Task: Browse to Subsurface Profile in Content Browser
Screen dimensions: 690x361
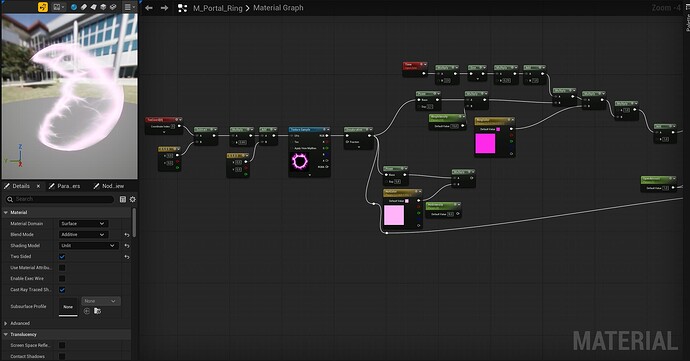Action: click(97, 311)
